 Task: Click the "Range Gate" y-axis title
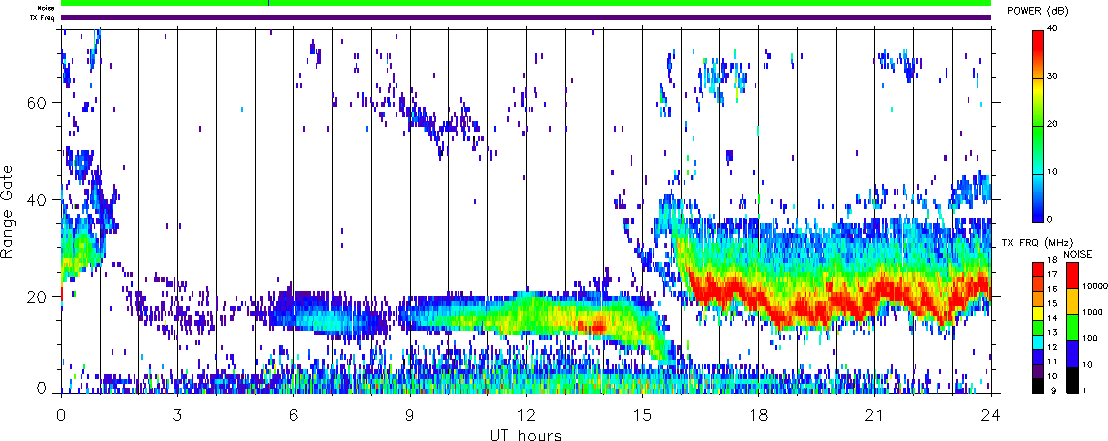pyautogui.click(x=8, y=210)
